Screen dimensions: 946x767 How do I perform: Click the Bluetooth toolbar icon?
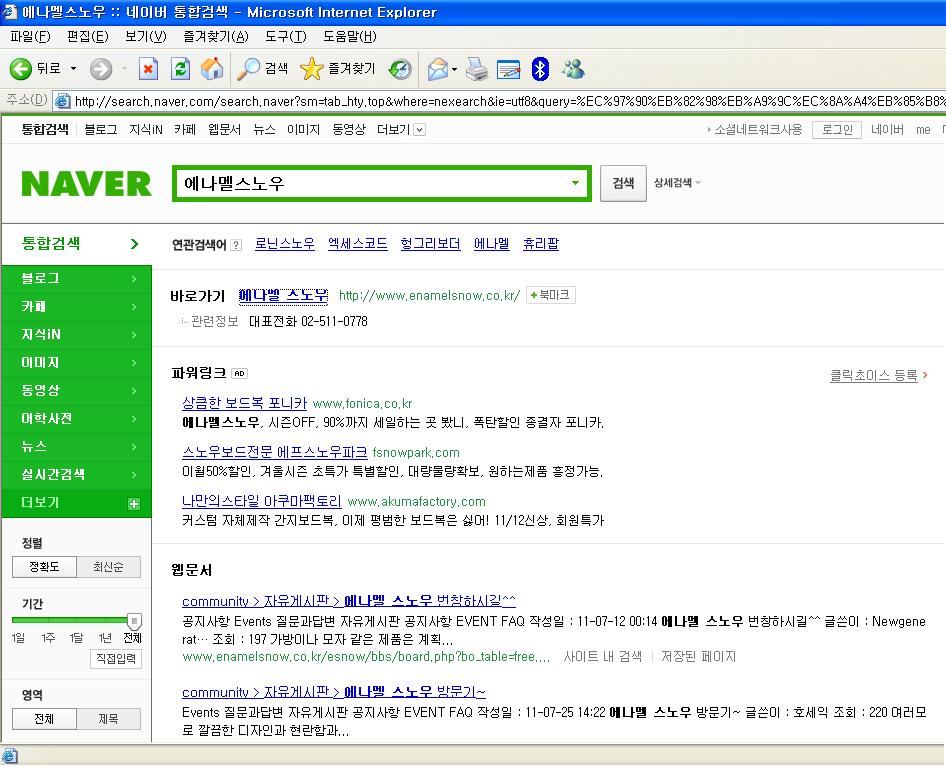pyautogui.click(x=540, y=69)
